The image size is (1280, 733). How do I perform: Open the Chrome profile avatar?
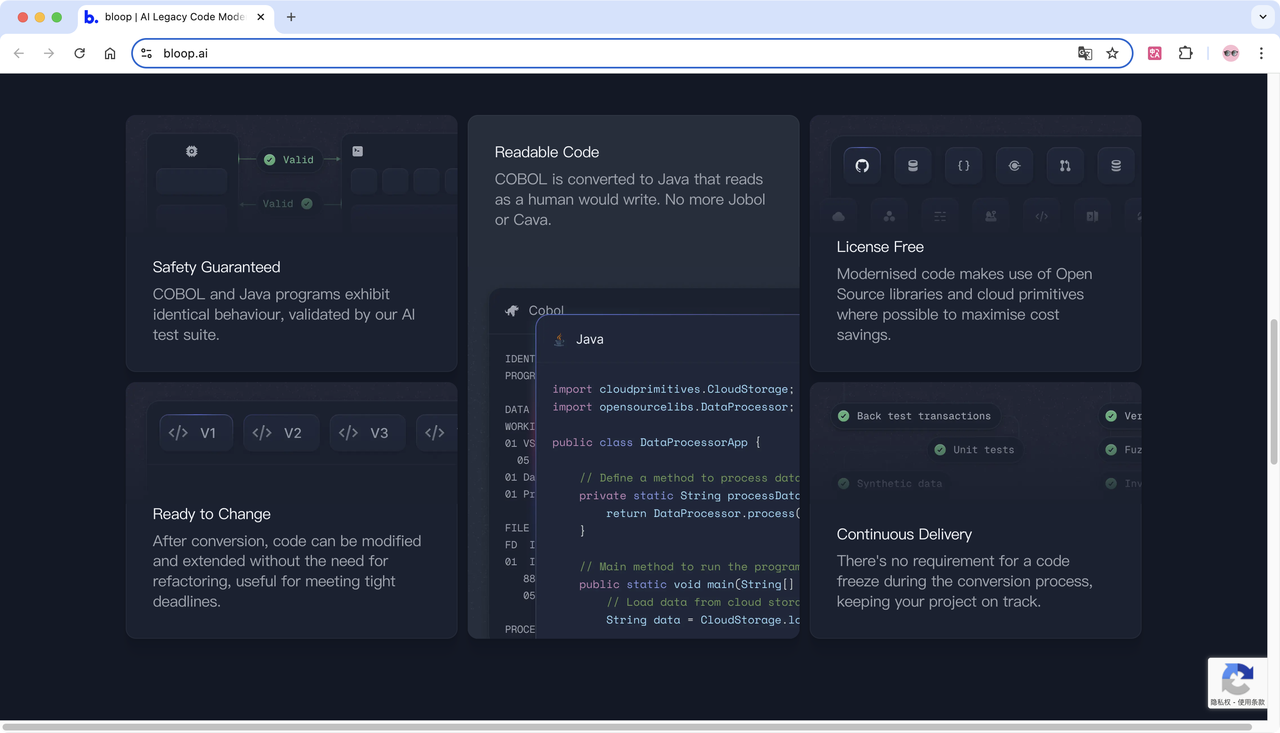coord(1231,53)
